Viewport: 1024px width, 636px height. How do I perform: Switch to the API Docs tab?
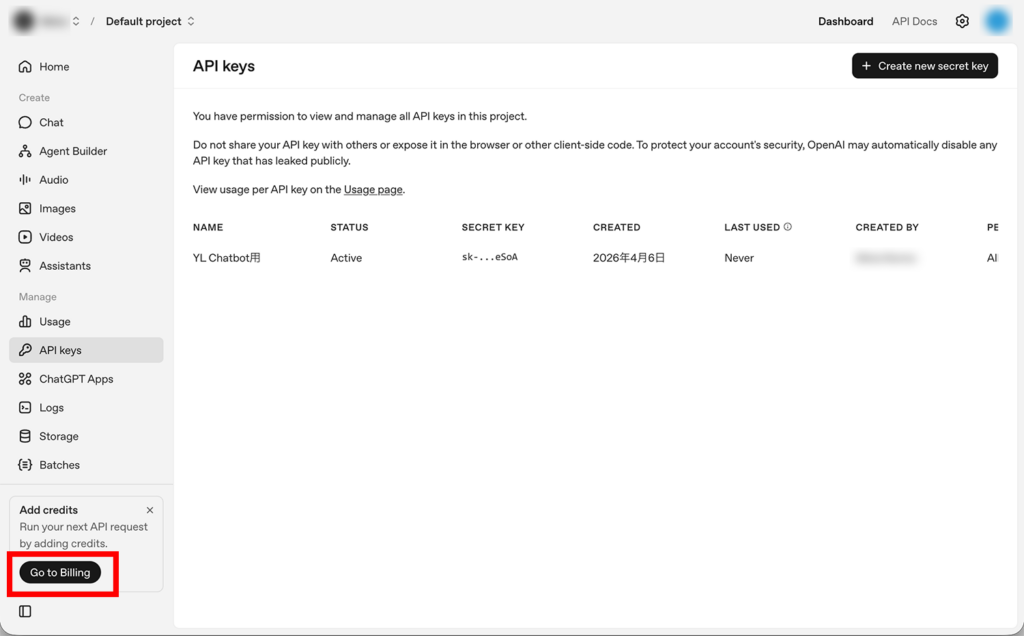[x=913, y=20]
